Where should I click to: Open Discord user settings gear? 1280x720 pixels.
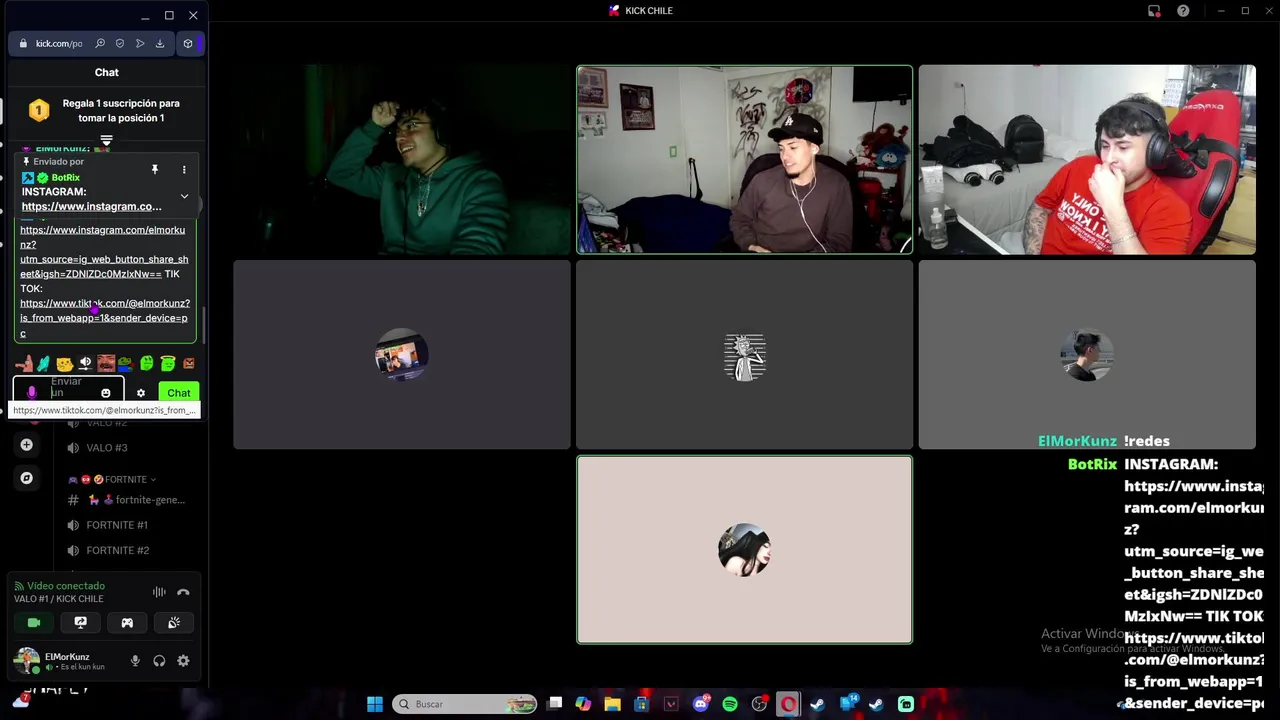pyautogui.click(x=183, y=661)
